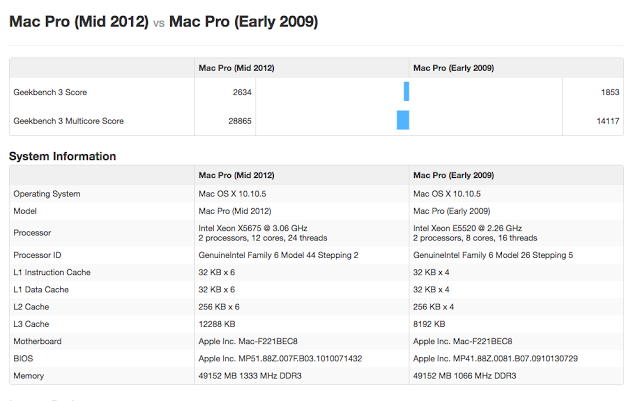Select the L2 Cache row label
This screenshot has width=640, height=401.
click(x=31, y=307)
